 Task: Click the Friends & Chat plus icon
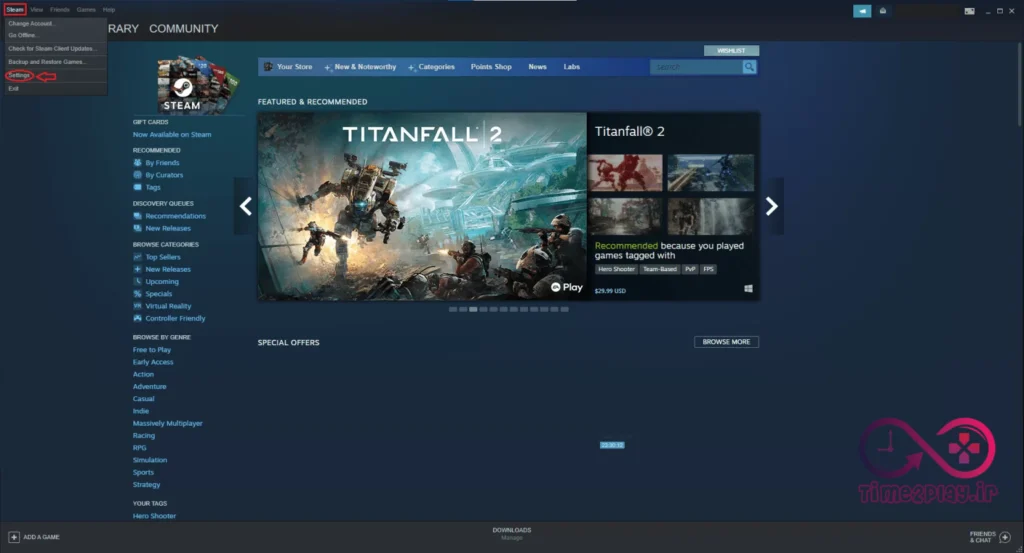[1005, 537]
